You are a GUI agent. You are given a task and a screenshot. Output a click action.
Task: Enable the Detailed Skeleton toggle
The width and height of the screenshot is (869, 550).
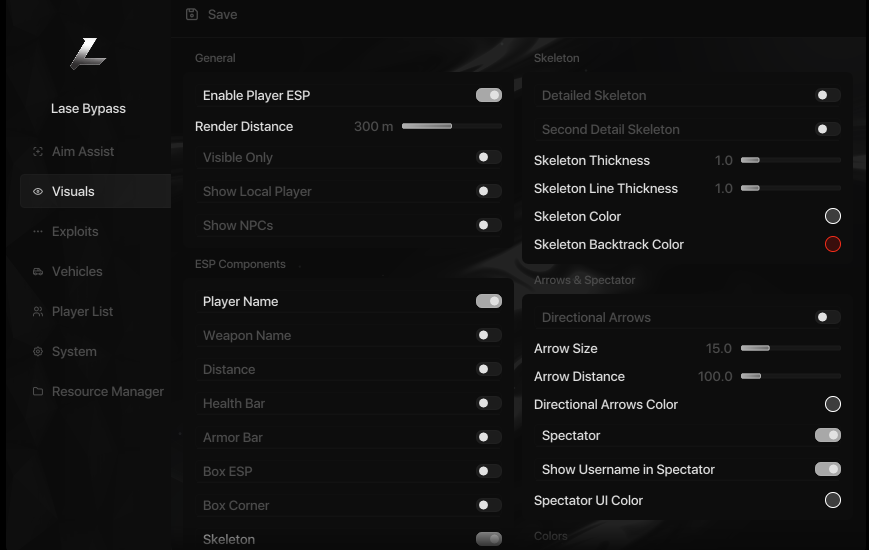828,95
